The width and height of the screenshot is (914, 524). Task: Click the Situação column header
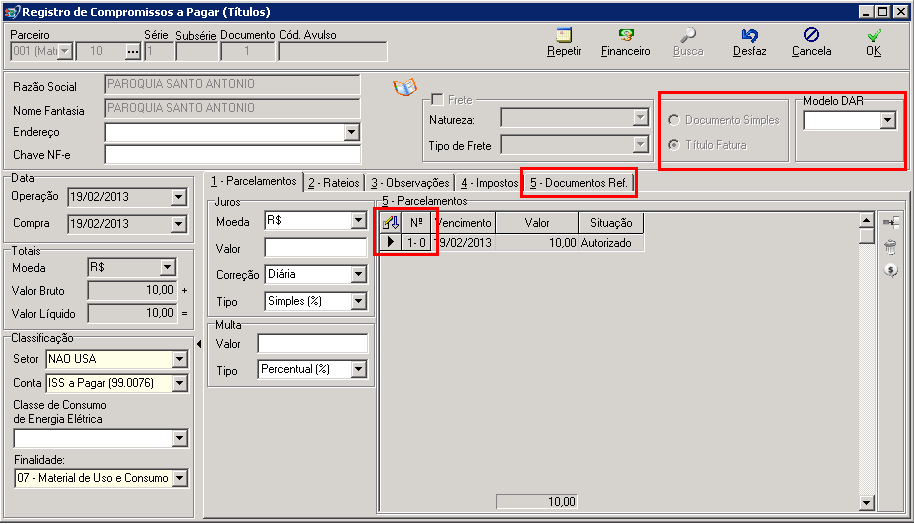611,223
